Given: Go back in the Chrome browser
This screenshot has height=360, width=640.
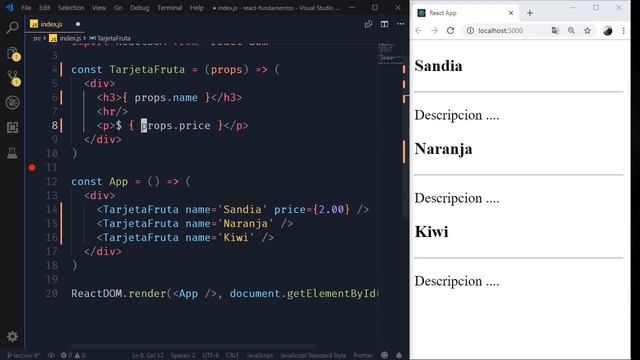Looking at the screenshot, I should (419, 30).
